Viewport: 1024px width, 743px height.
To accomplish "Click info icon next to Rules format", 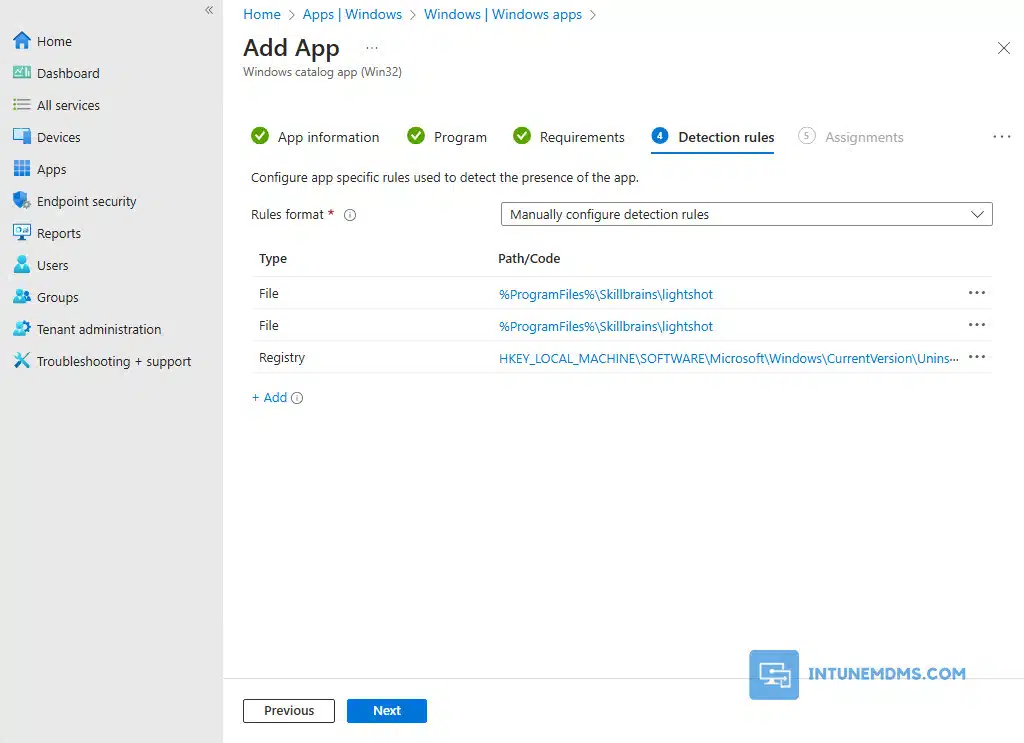I will click(x=350, y=215).
